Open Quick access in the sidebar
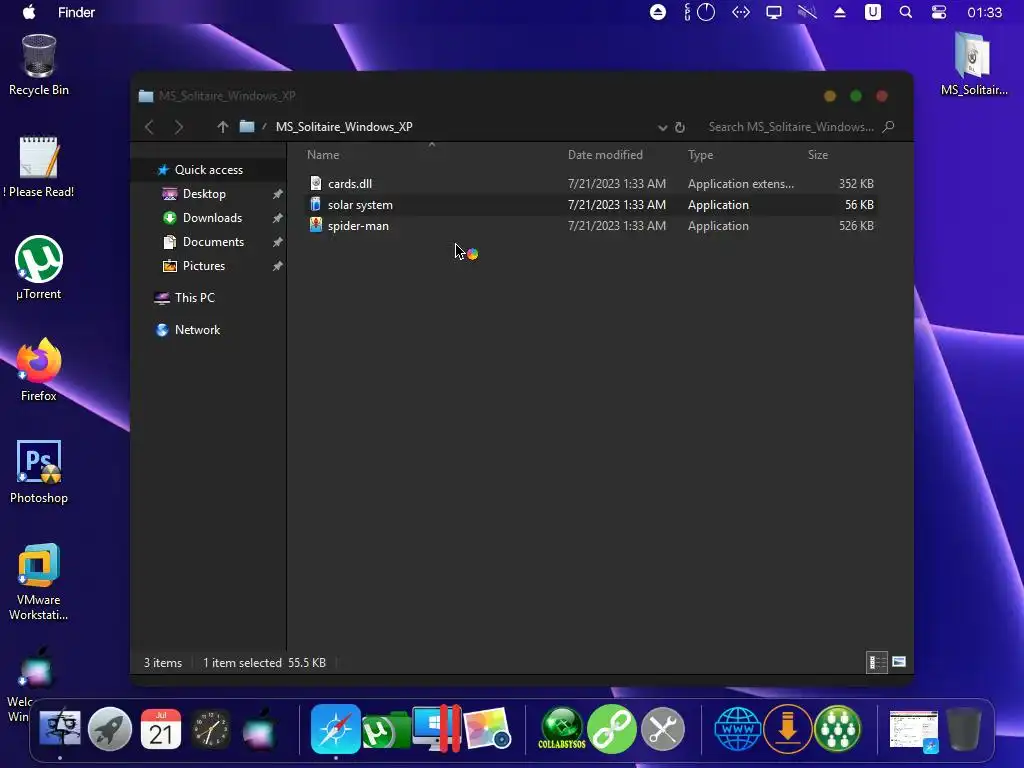Image resolution: width=1024 pixels, height=768 pixels. point(209,170)
